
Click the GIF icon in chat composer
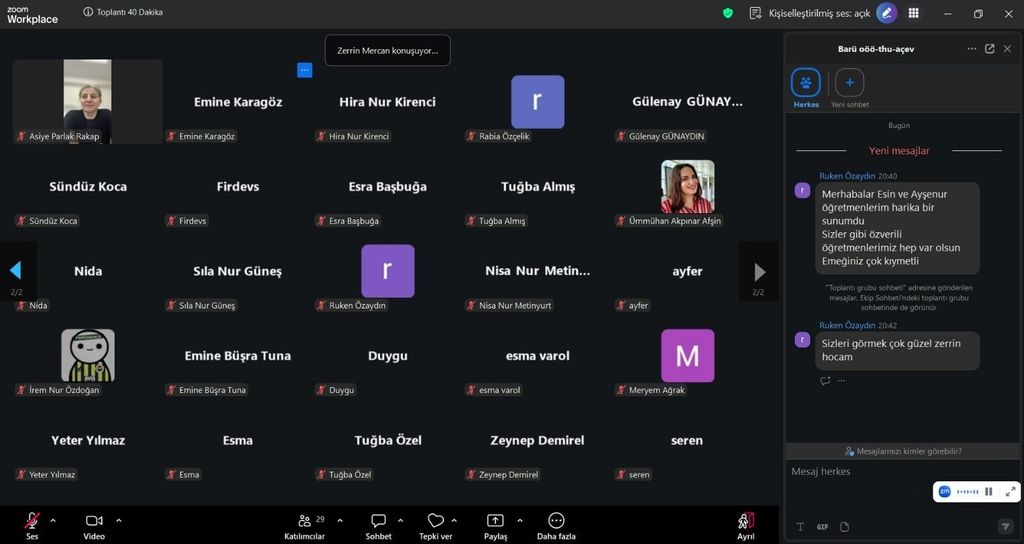(x=822, y=527)
